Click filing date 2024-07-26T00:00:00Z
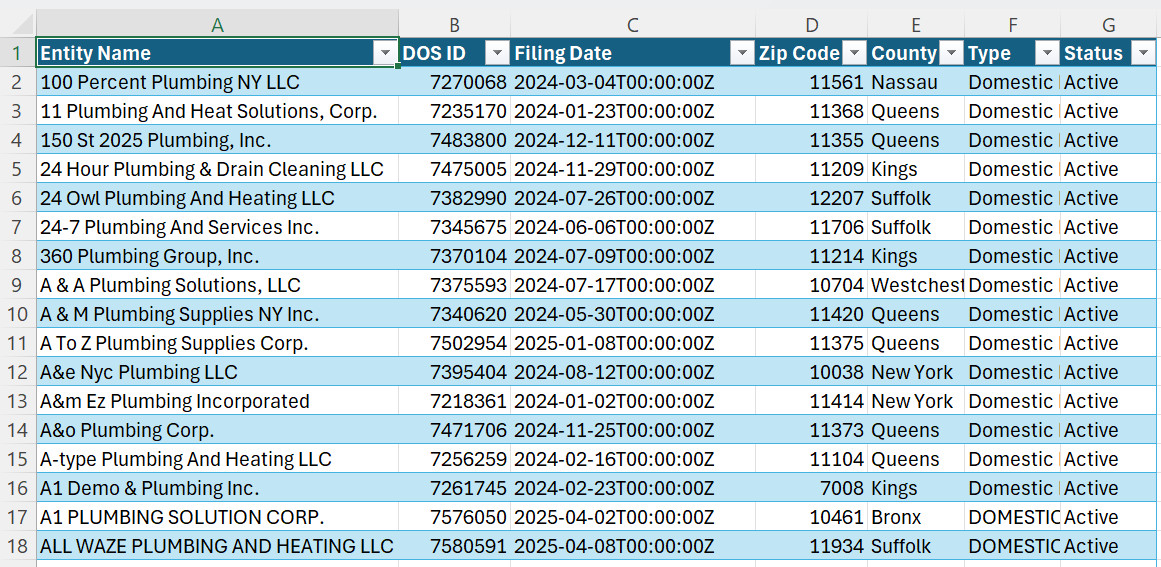The image size is (1161, 567). coord(633,198)
